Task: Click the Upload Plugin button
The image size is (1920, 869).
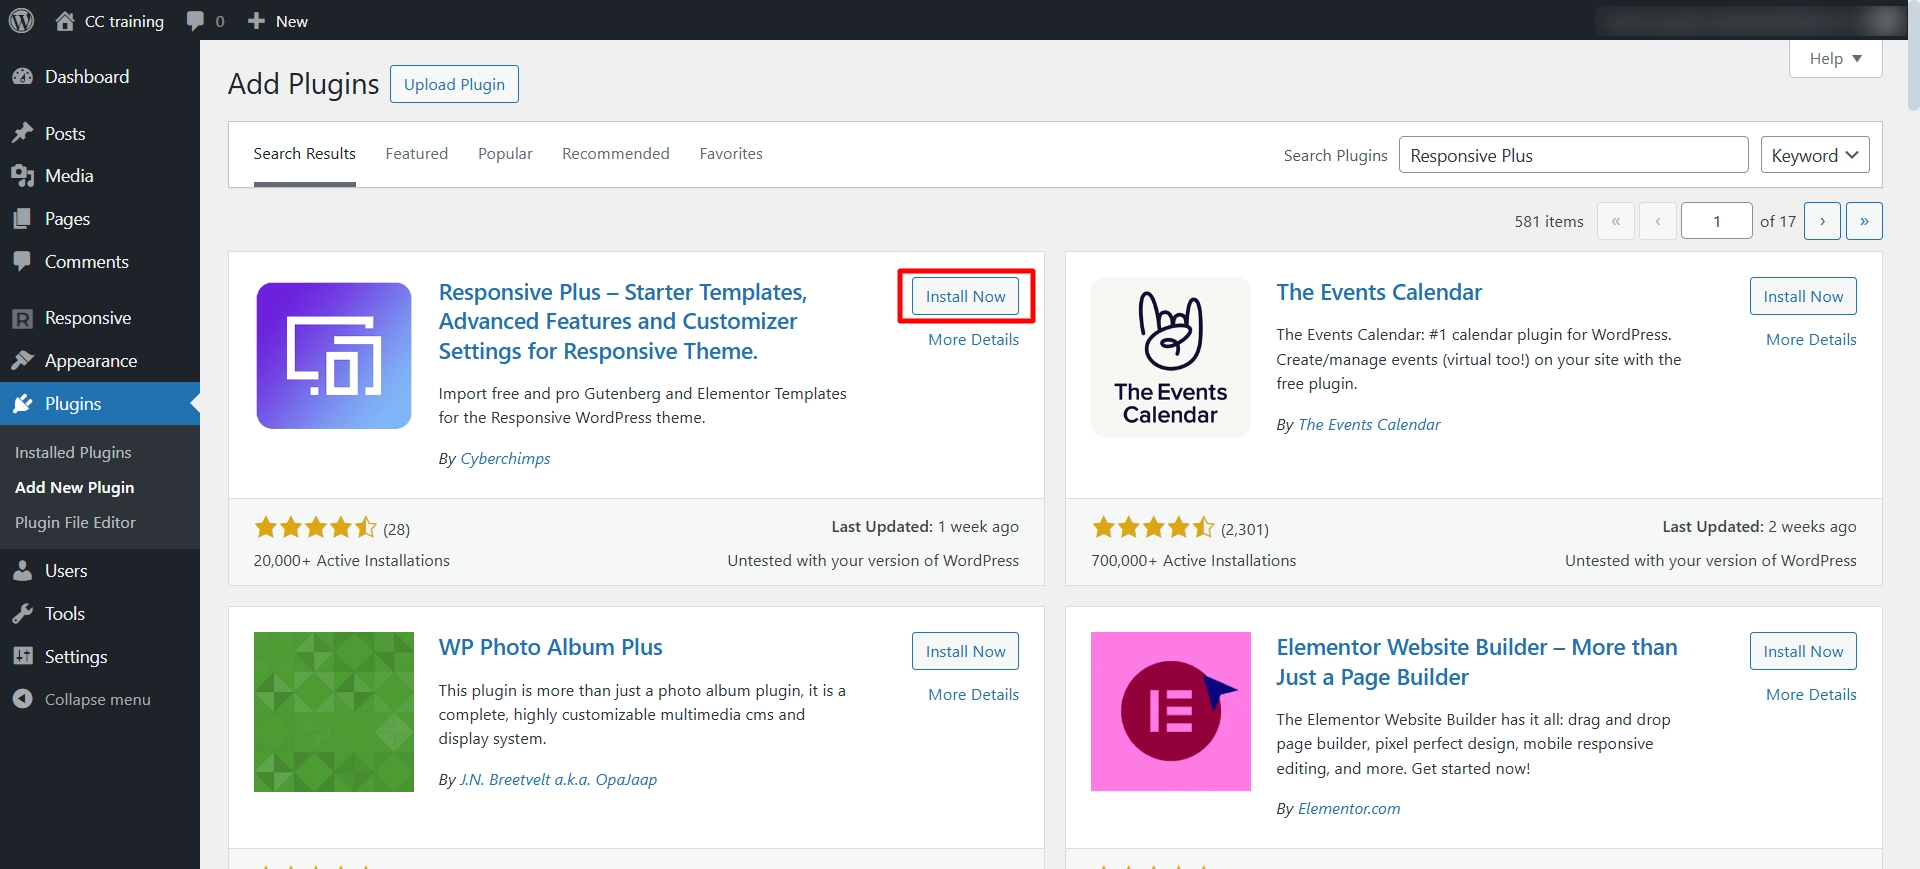Action: pos(454,85)
